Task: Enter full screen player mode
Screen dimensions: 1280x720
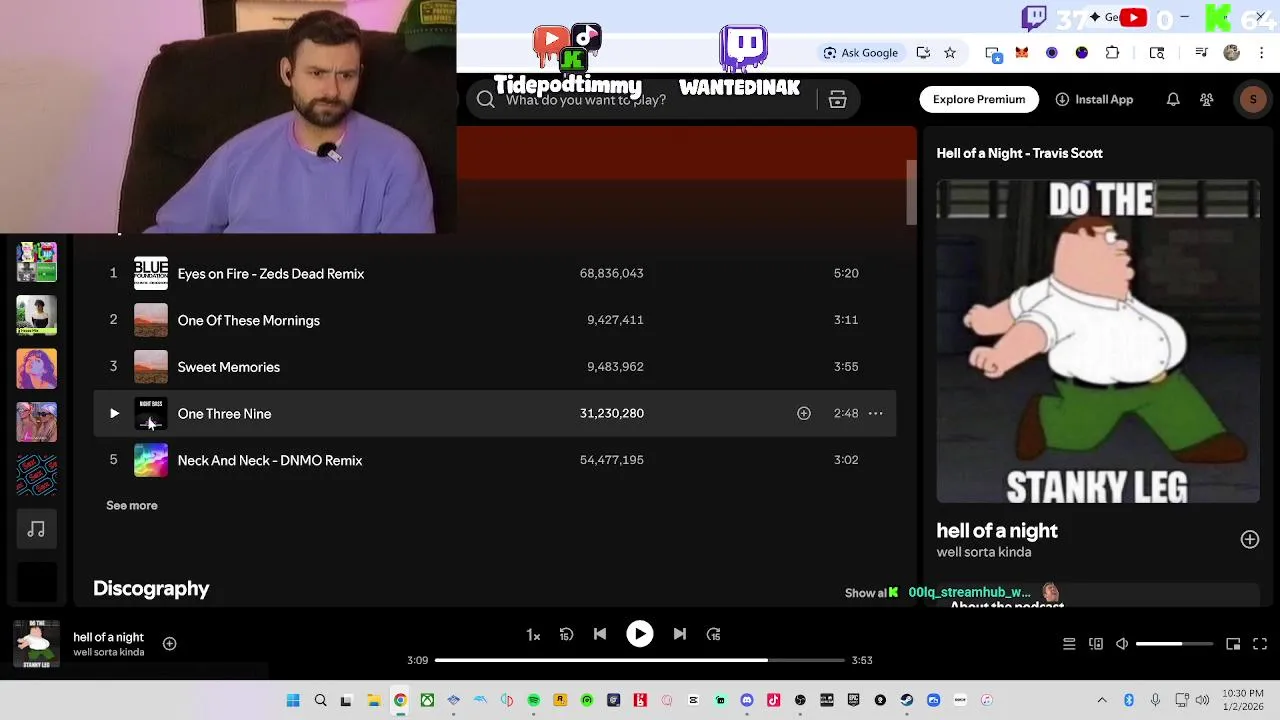Action: [x=1260, y=644]
